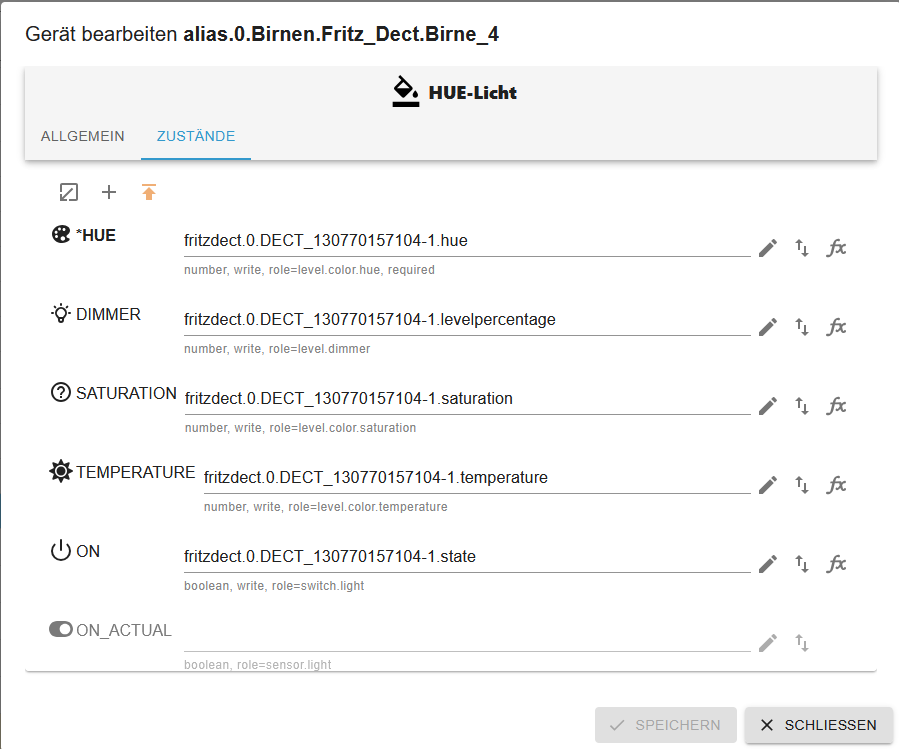Open the fx function for TEMPERATURE
899x749 pixels.
click(836, 485)
